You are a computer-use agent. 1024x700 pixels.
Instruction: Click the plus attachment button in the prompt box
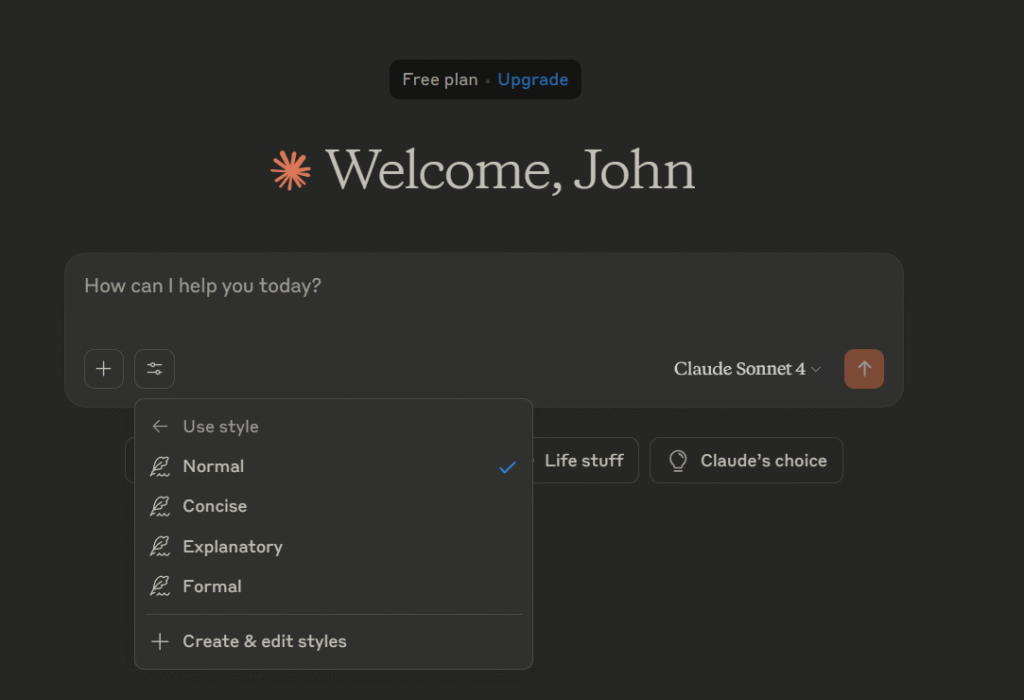104,369
